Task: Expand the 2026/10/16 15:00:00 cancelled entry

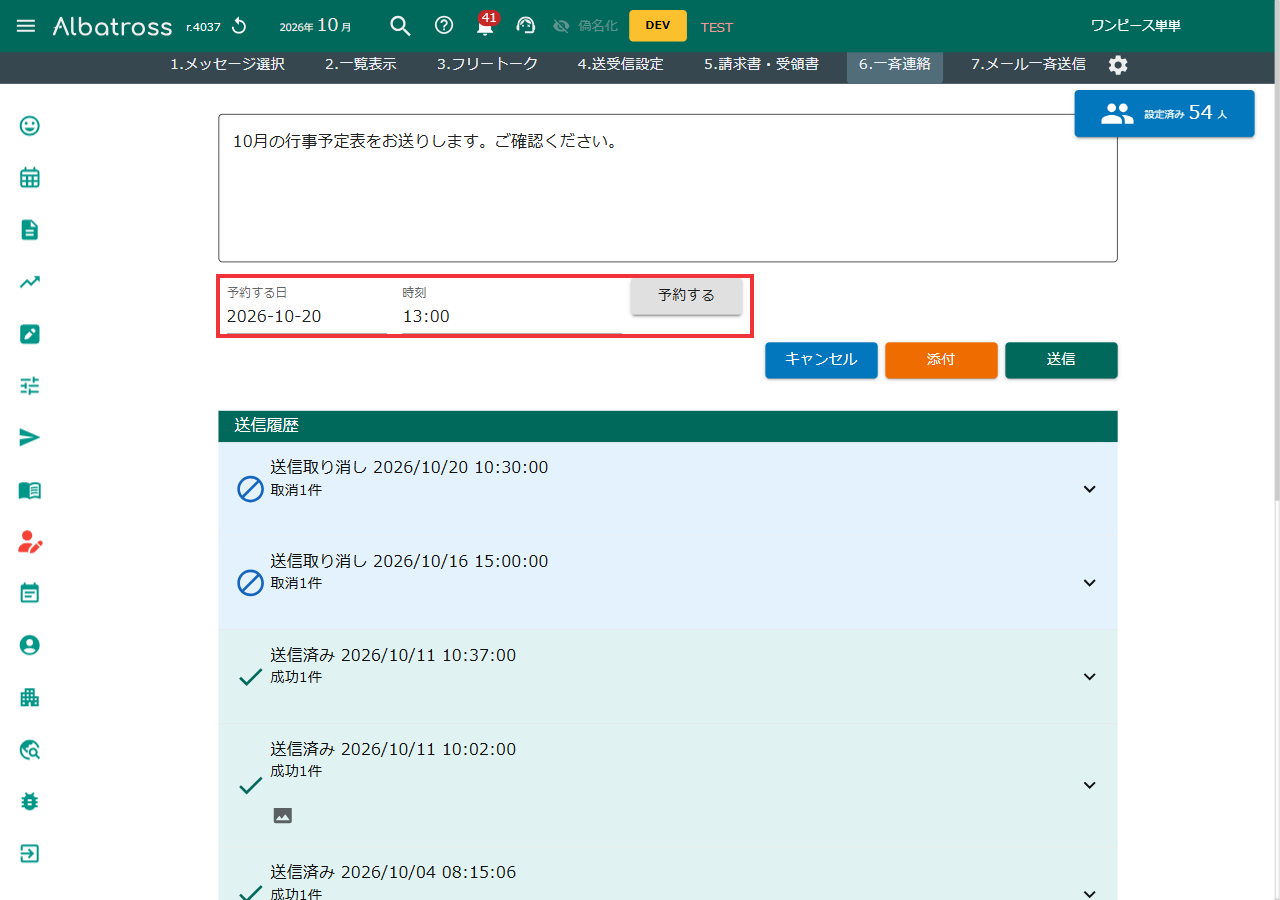Action: [x=1090, y=583]
